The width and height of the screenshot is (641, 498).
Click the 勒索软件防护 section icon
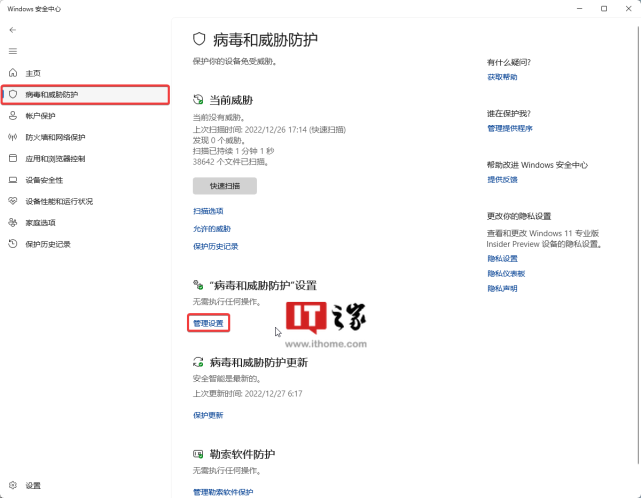click(x=198, y=454)
